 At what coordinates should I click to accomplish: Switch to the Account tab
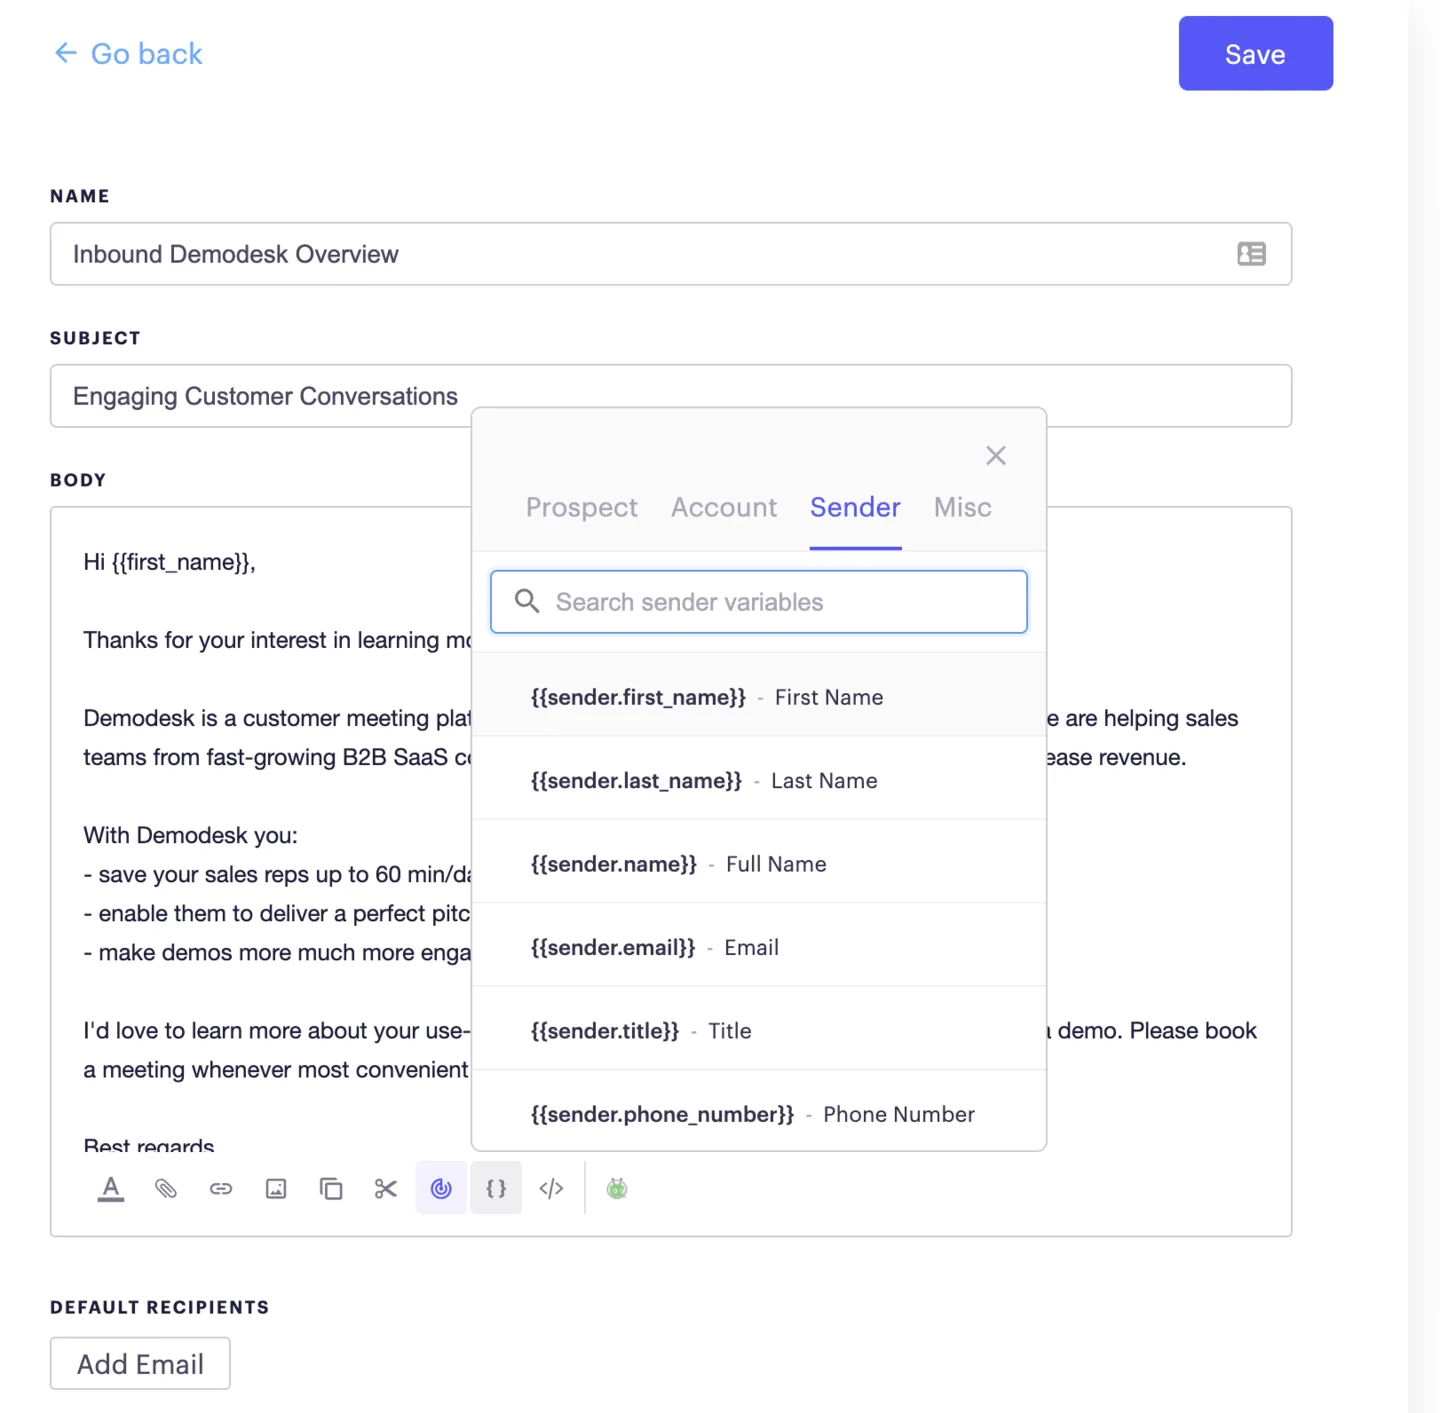tap(724, 507)
